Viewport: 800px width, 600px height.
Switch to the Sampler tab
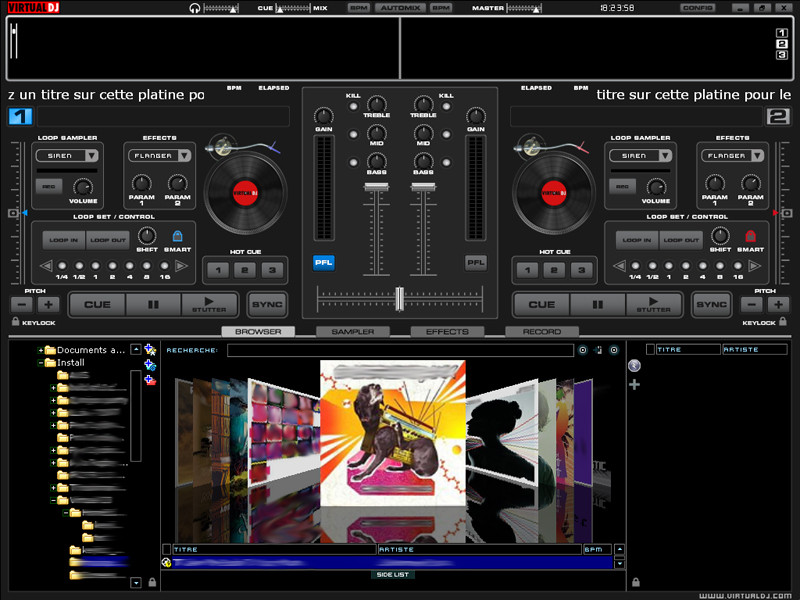point(353,332)
